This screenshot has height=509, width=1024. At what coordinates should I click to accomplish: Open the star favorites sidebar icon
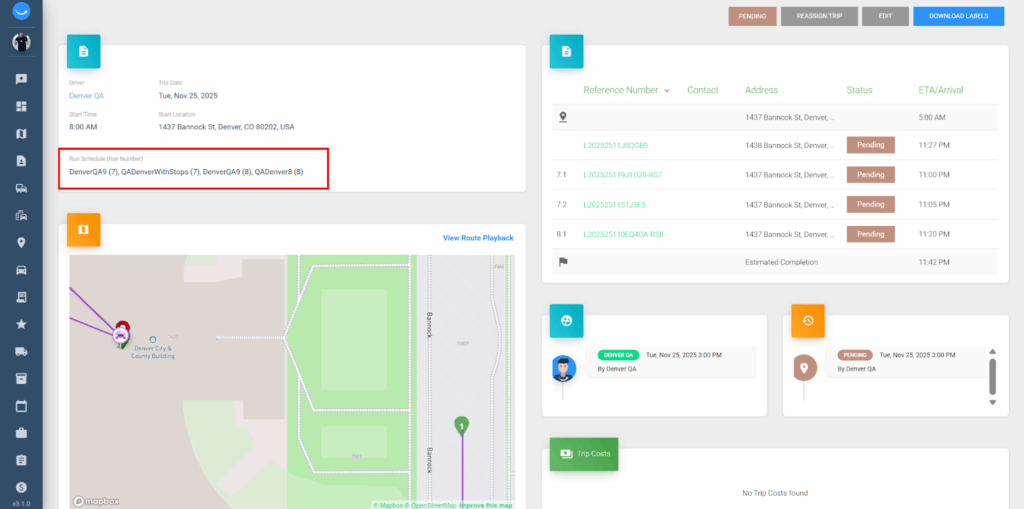[x=21, y=324]
